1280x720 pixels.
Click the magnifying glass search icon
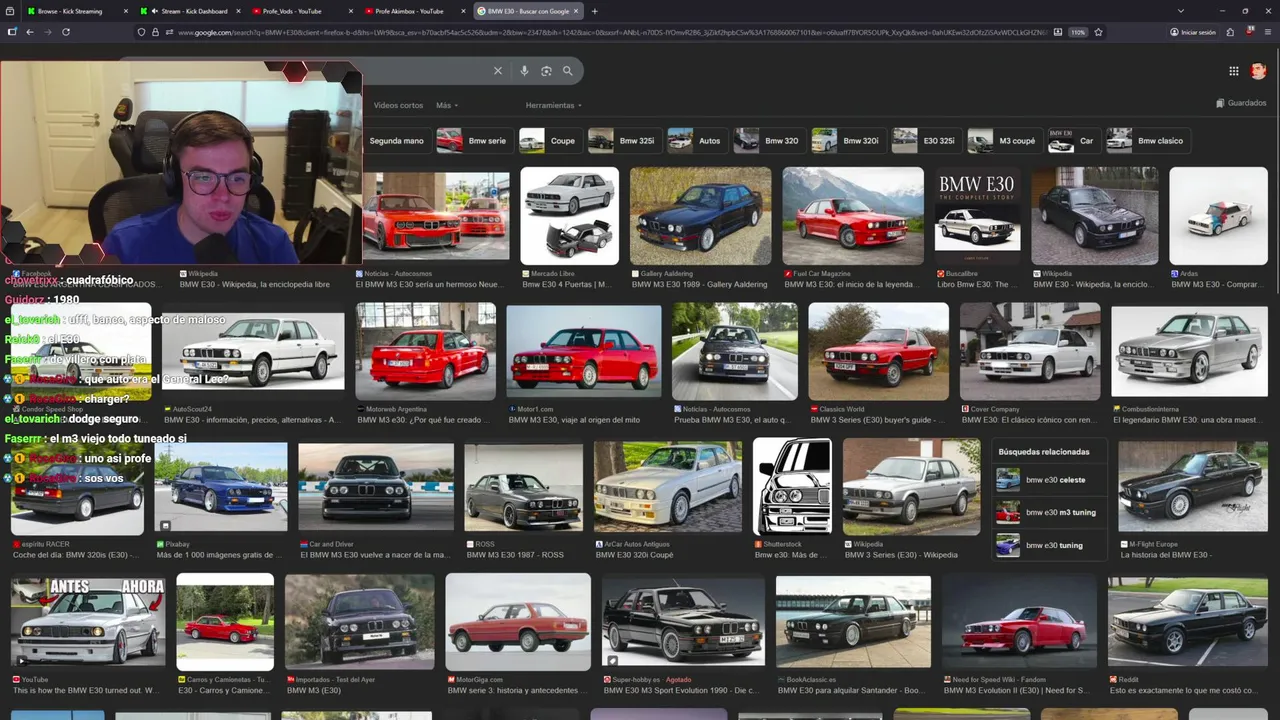pyautogui.click(x=568, y=71)
